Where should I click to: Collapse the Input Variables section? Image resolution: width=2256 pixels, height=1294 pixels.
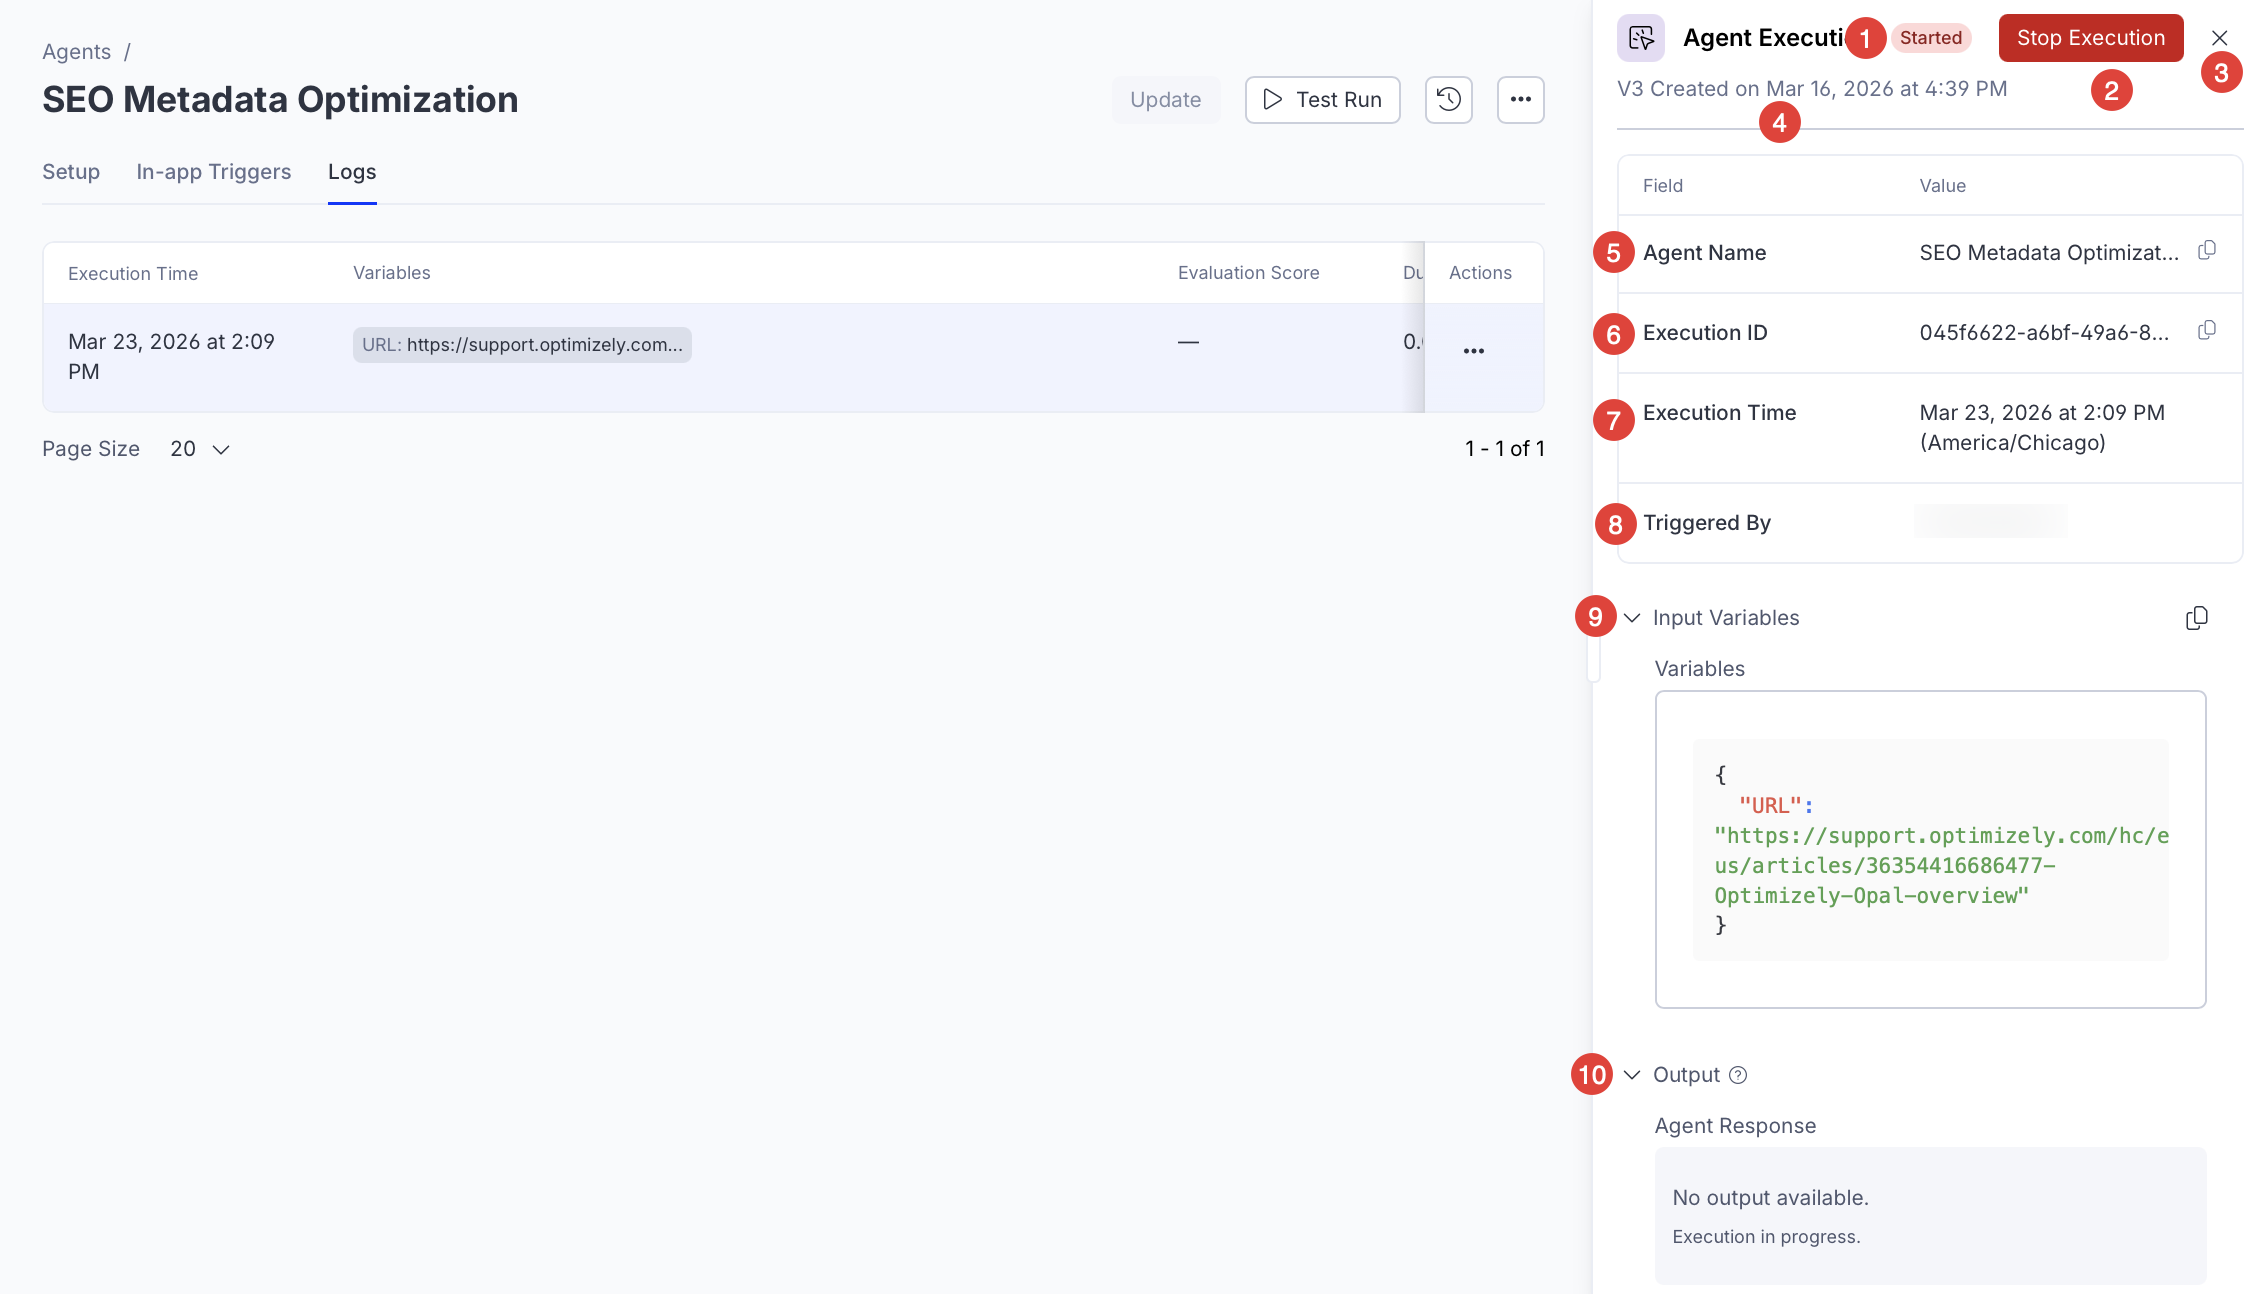pos(1632,618)
